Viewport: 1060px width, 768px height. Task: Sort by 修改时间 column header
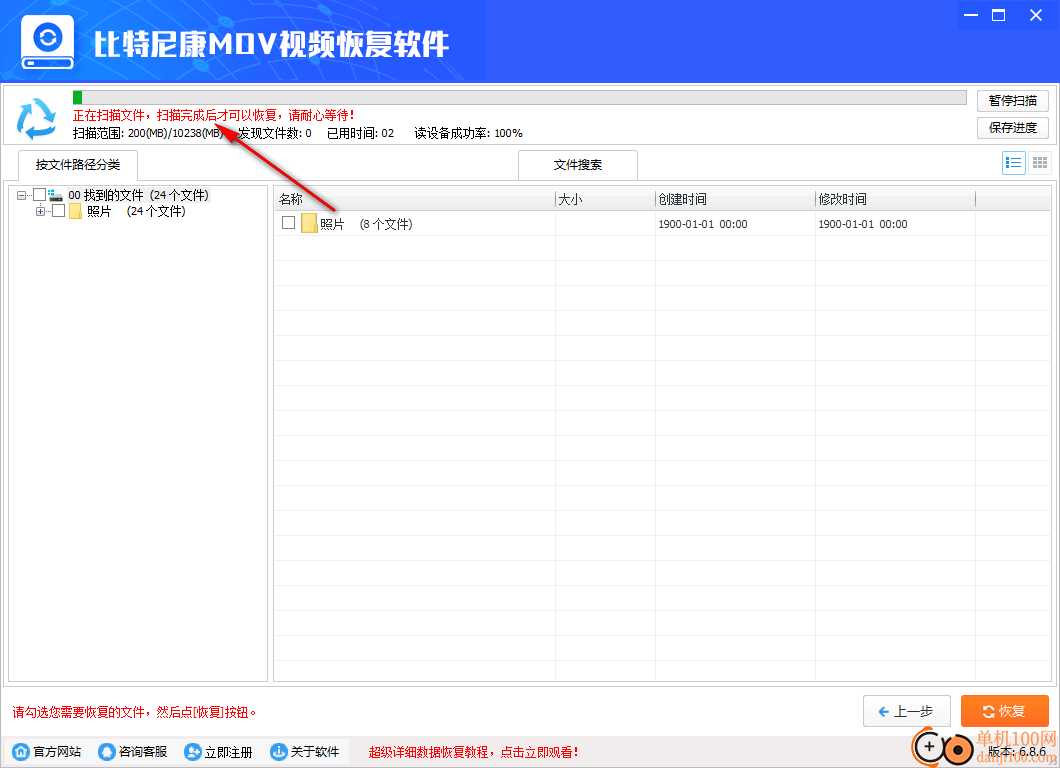[896, 199]
